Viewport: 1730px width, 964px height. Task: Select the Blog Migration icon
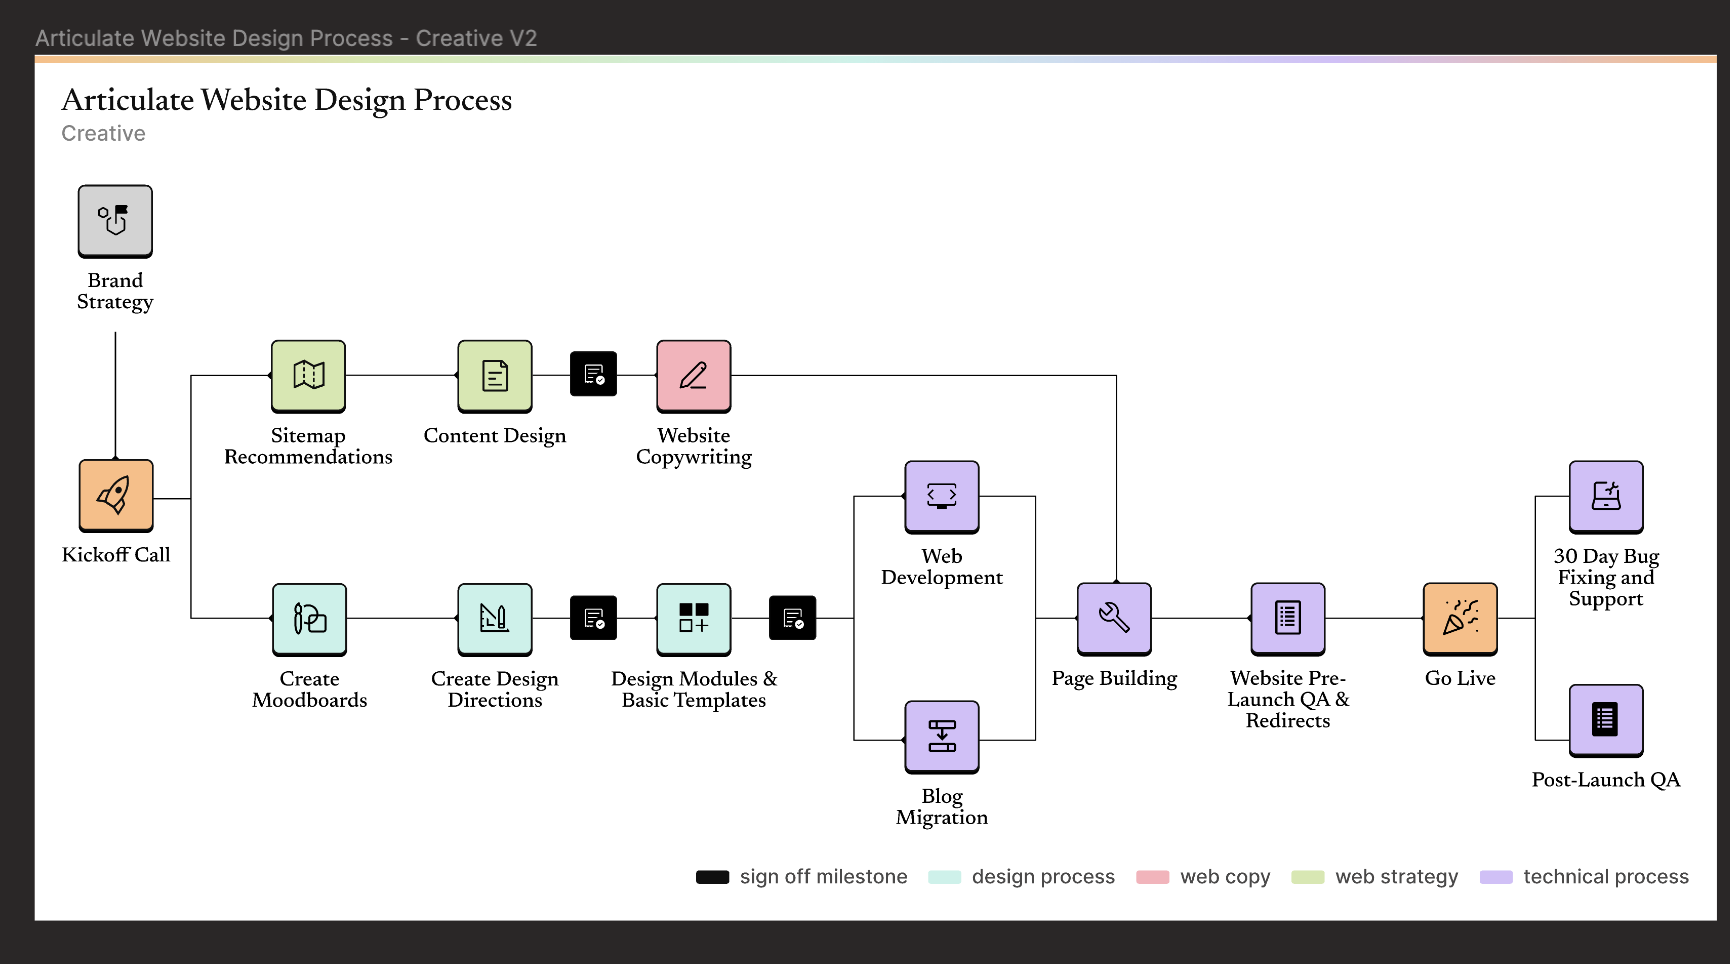(942, 737)
